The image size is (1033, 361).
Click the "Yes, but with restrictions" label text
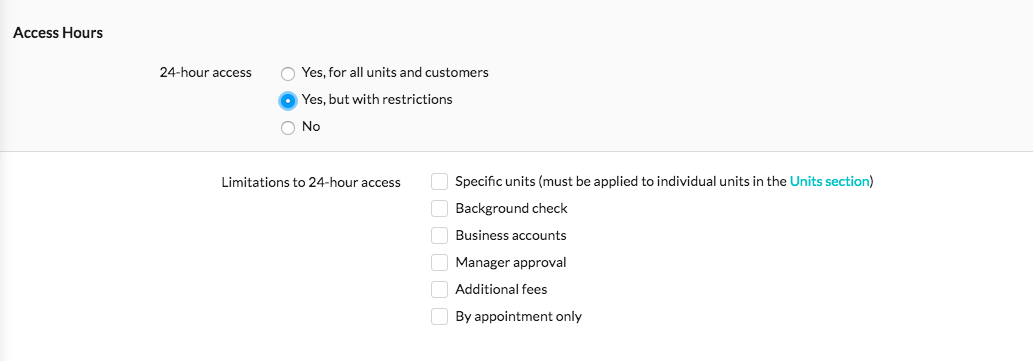(x=377, y=99)
